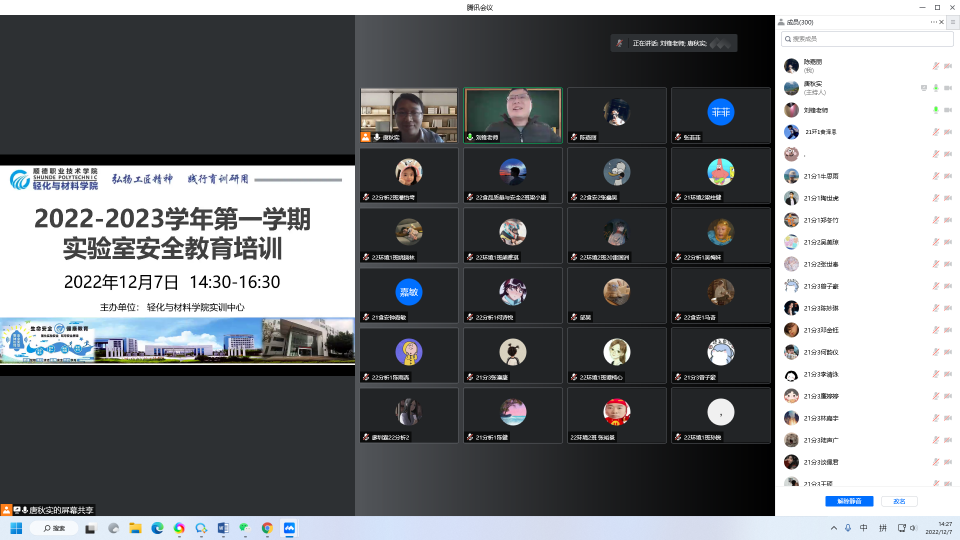Launch Google Chrome from the taskbar
The image size is (960, 540).
coord(267,528)
